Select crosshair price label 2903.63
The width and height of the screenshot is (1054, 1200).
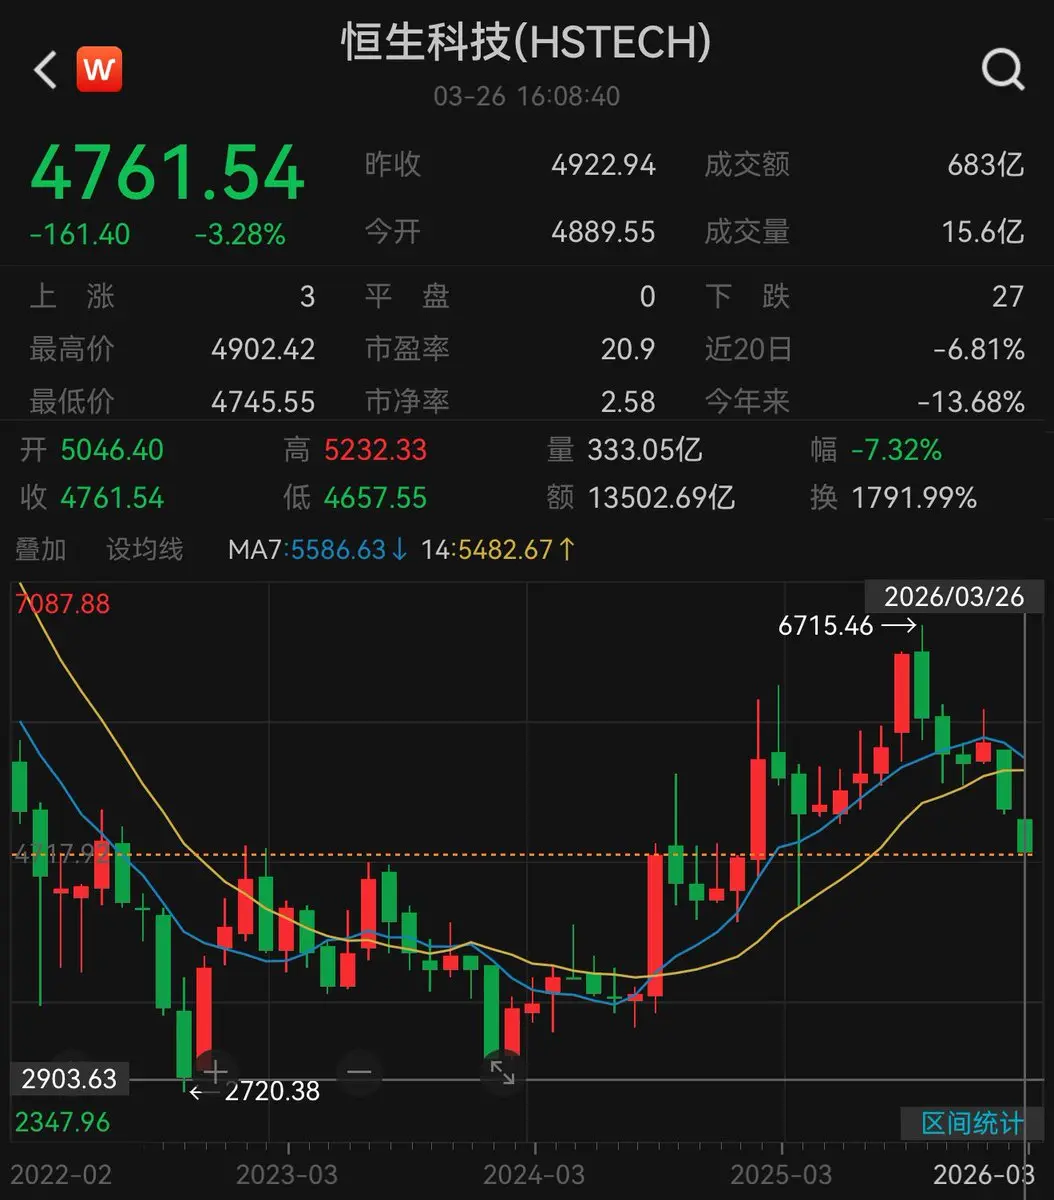click(x=70, y=1080)
